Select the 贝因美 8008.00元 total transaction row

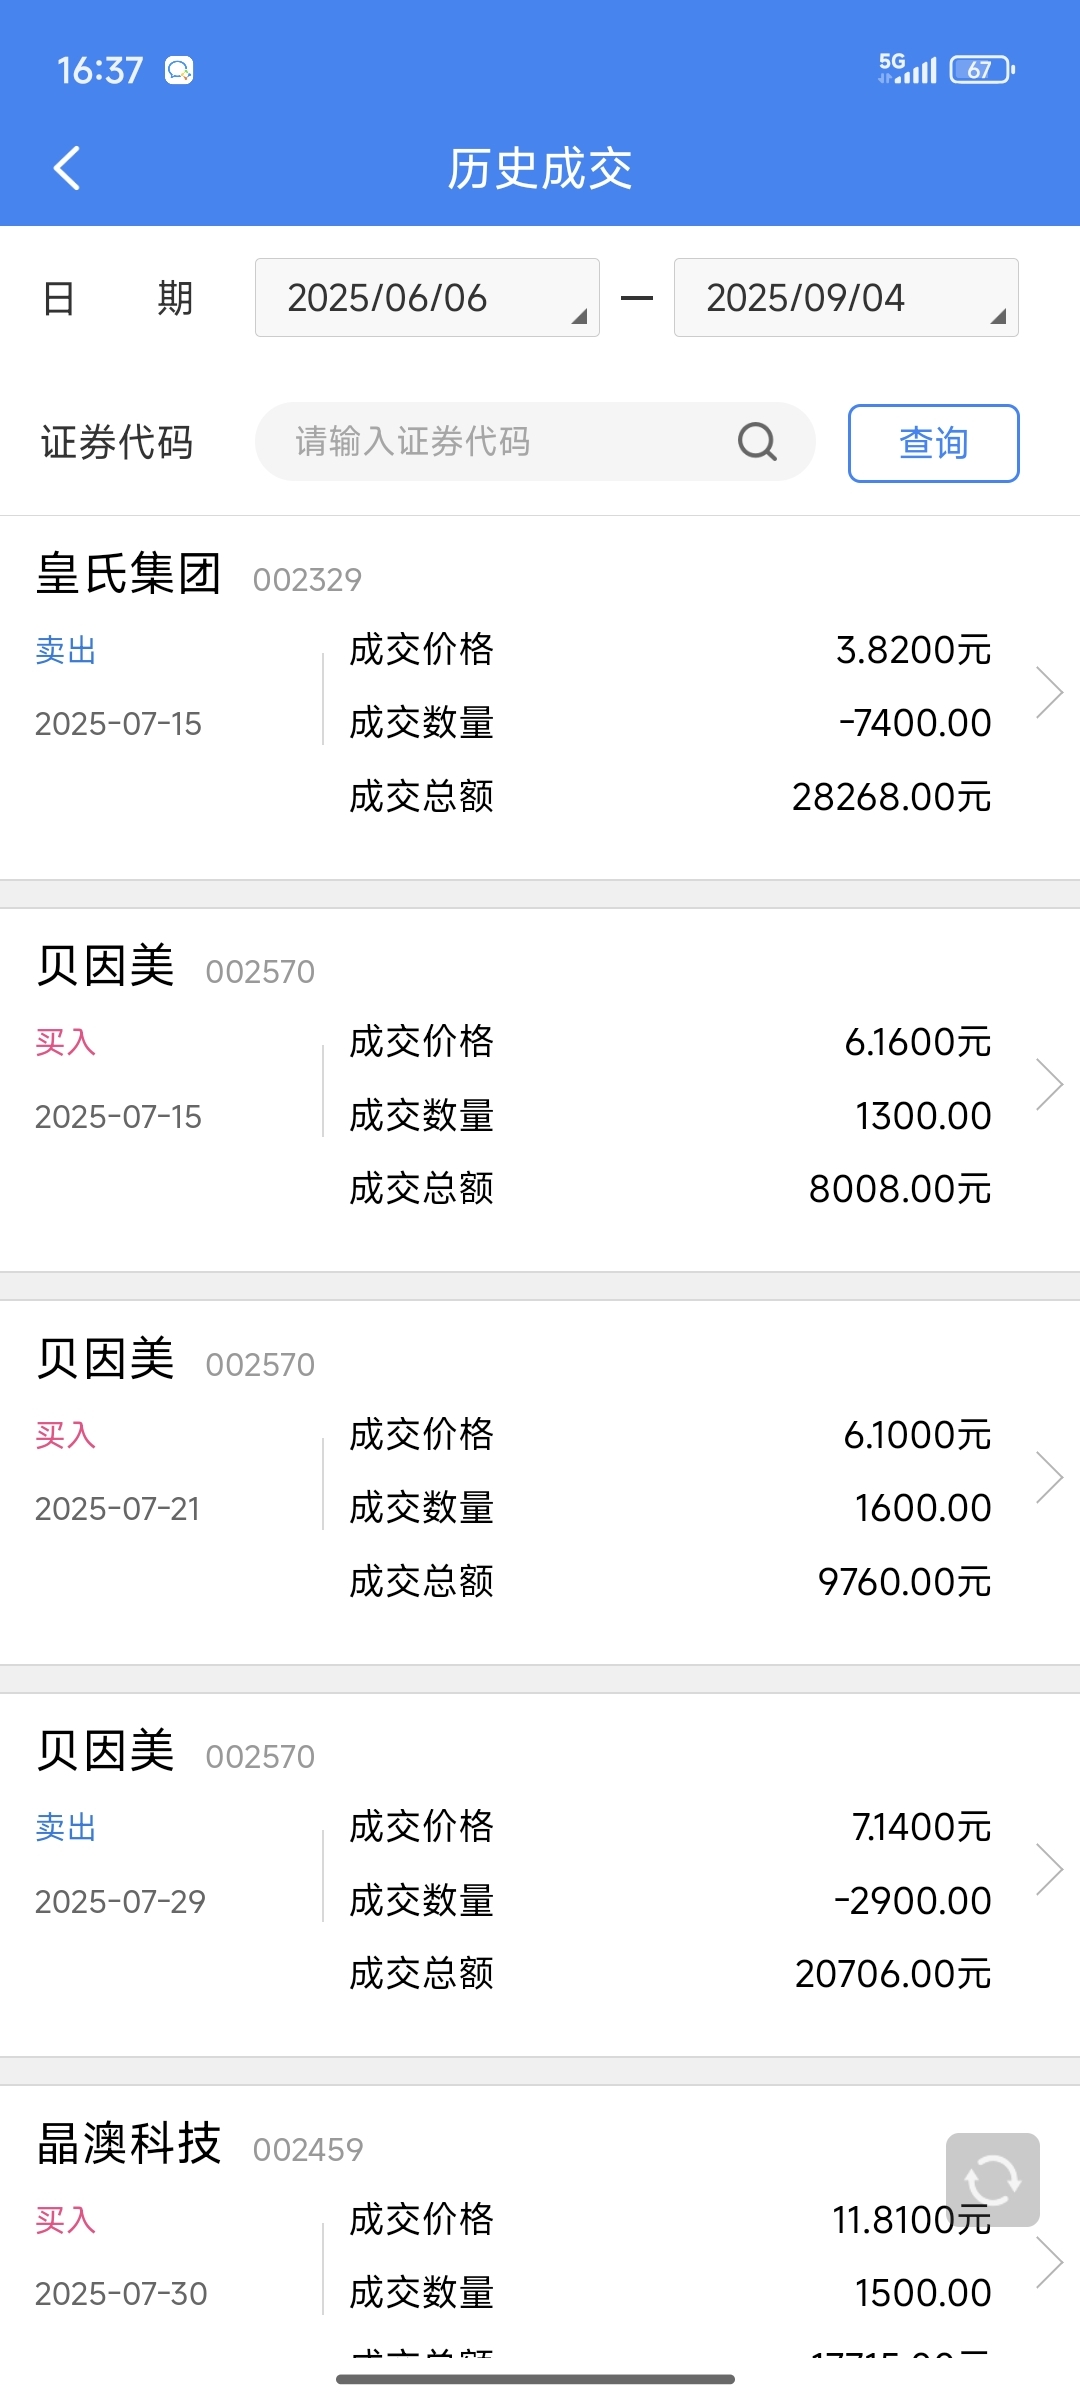point(540,1090)
